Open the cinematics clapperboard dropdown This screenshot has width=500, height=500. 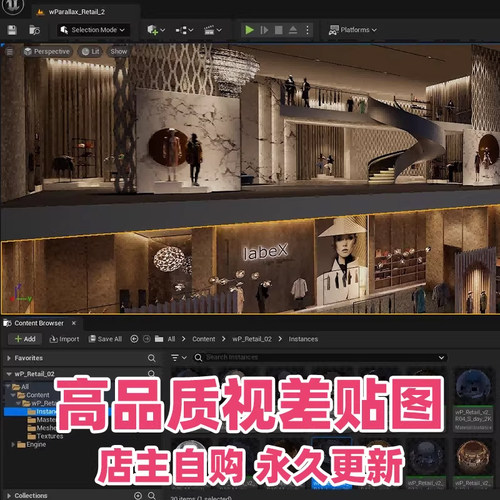[x=213, y=30]
